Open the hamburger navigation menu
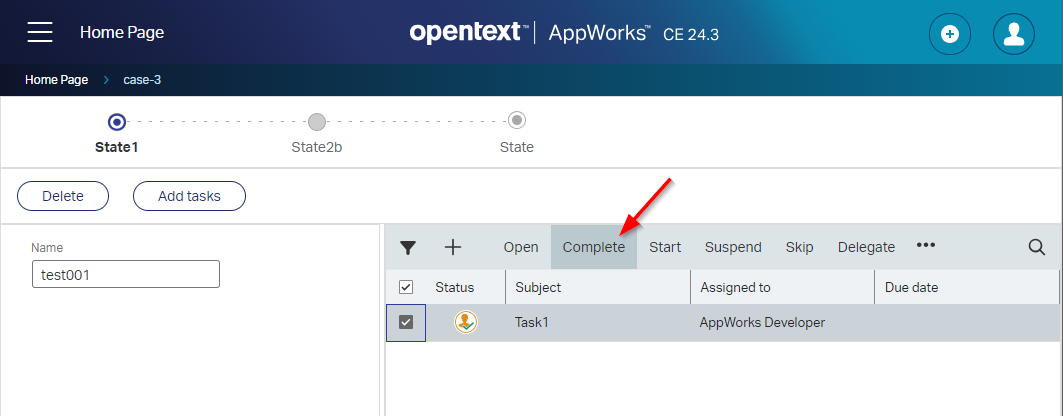The image size is (1063, 416). click(x=40, y=33)
